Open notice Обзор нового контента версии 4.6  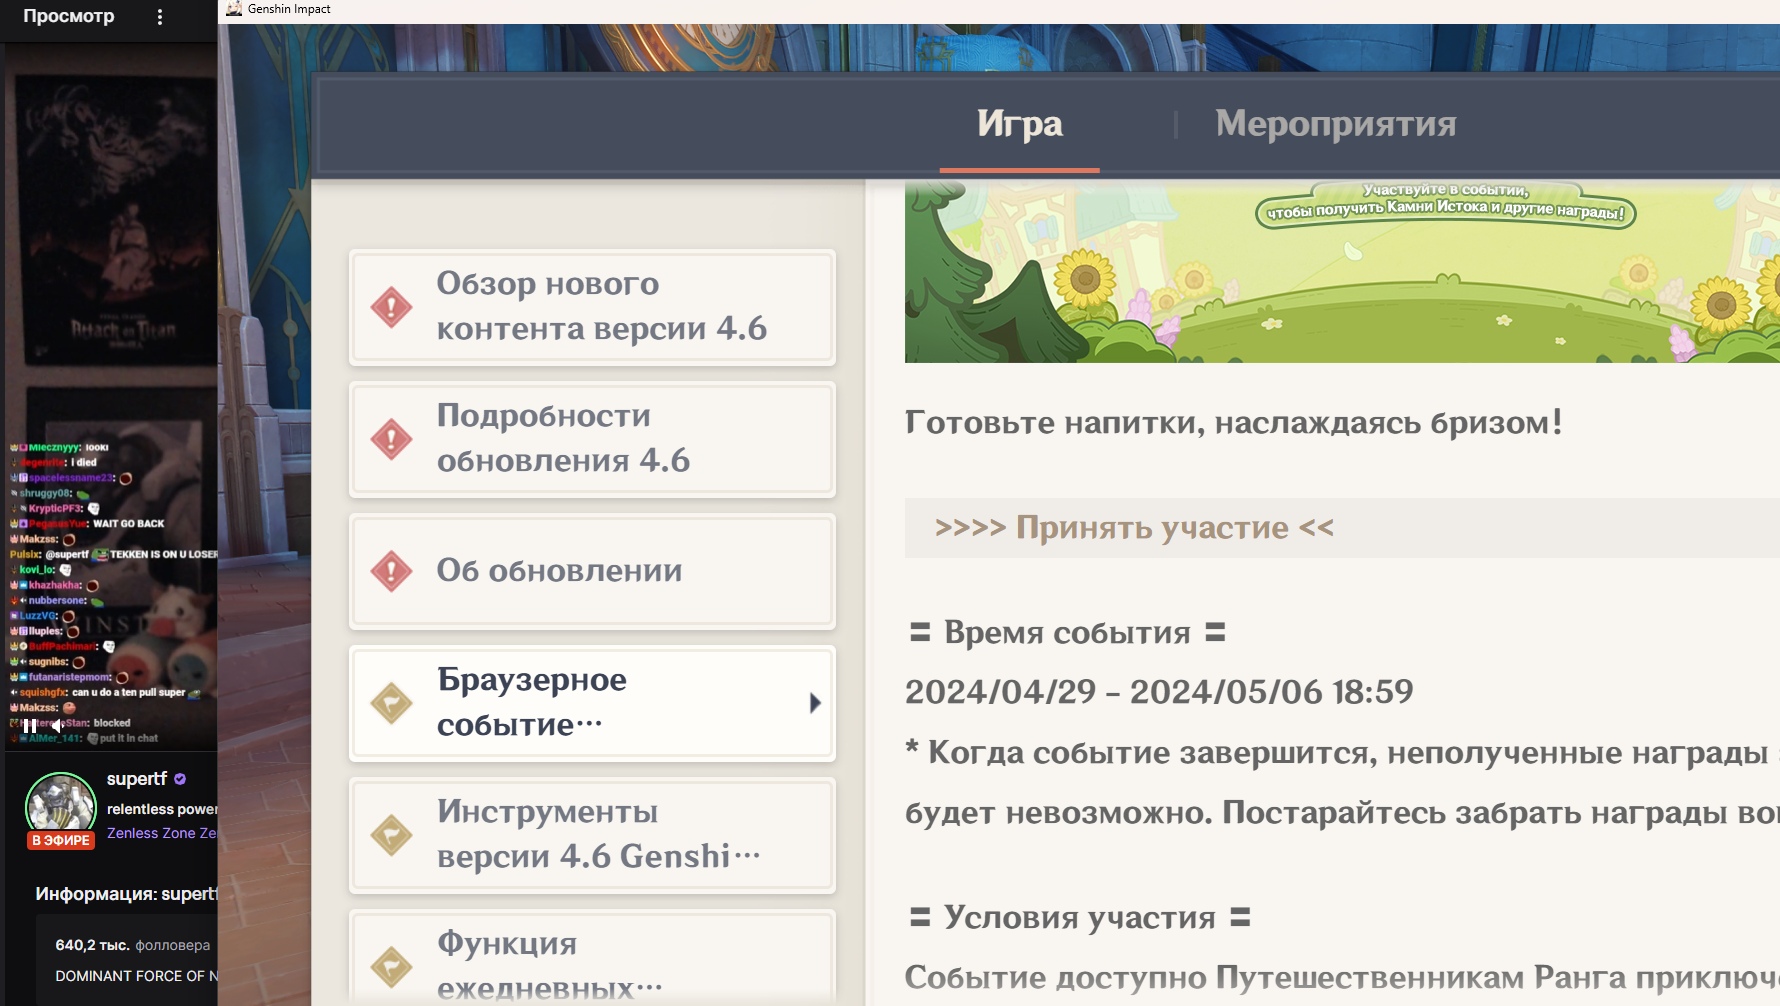pos(592,307)
